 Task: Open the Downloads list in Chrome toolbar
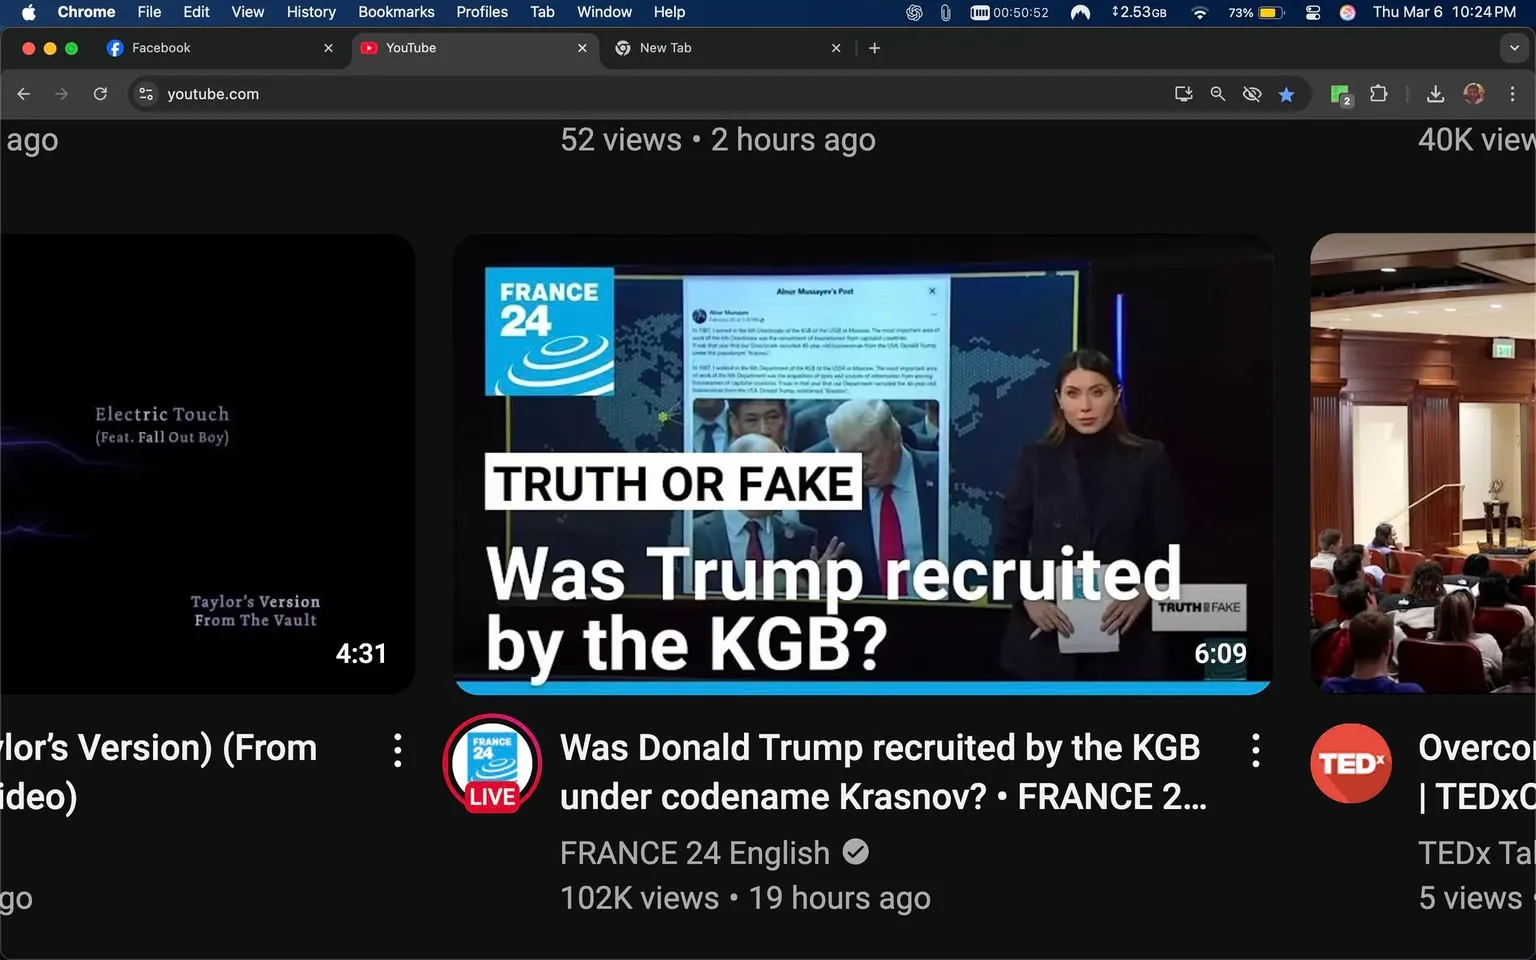pyautogui.click(x=1435, y=93)
